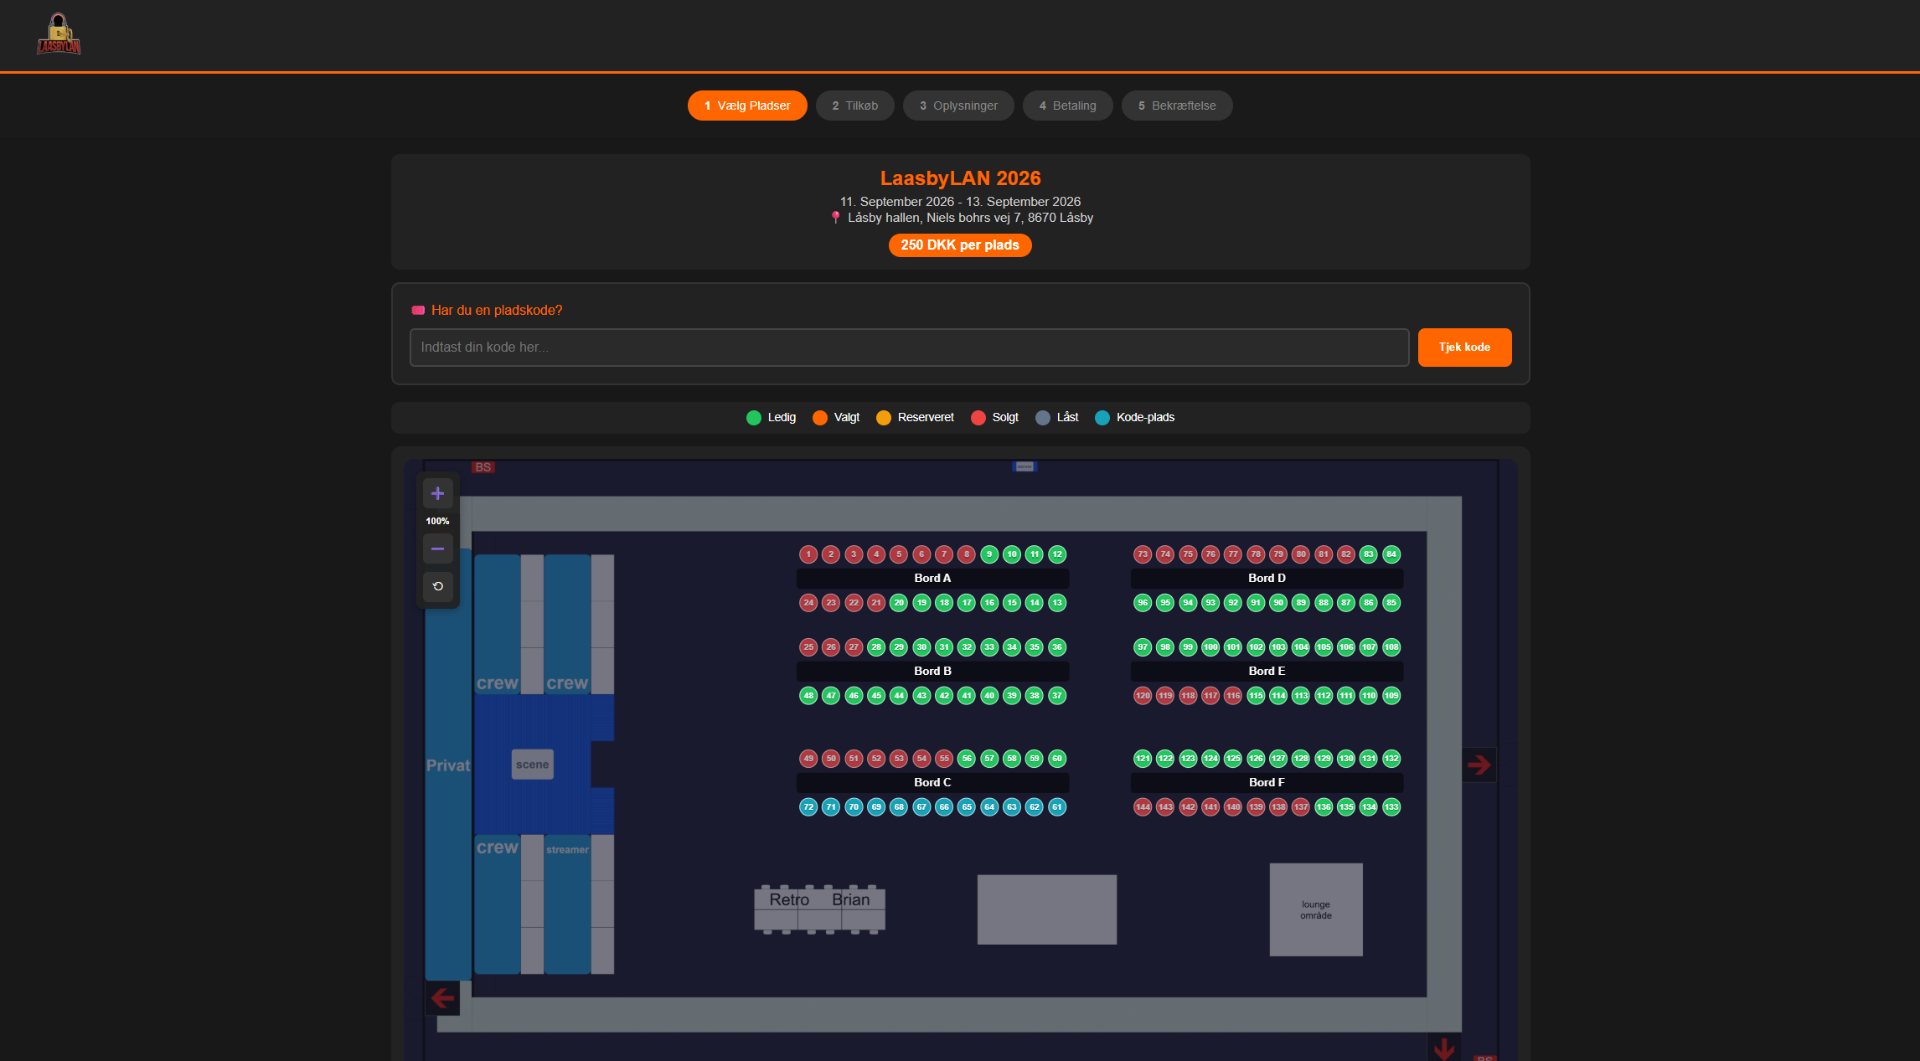Select free seat 12 at Bord A
The image size is (1920, 1061).
(x=1057, y=554)
